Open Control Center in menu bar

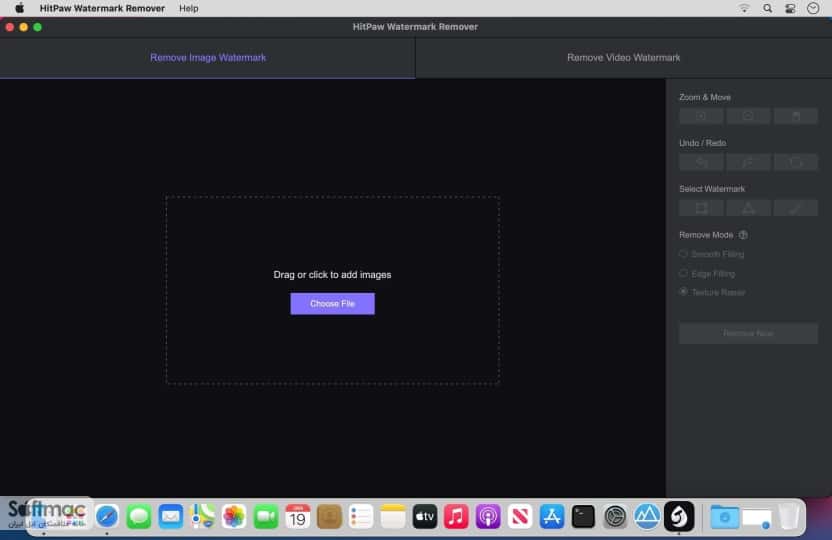click(x=790, y=8)
